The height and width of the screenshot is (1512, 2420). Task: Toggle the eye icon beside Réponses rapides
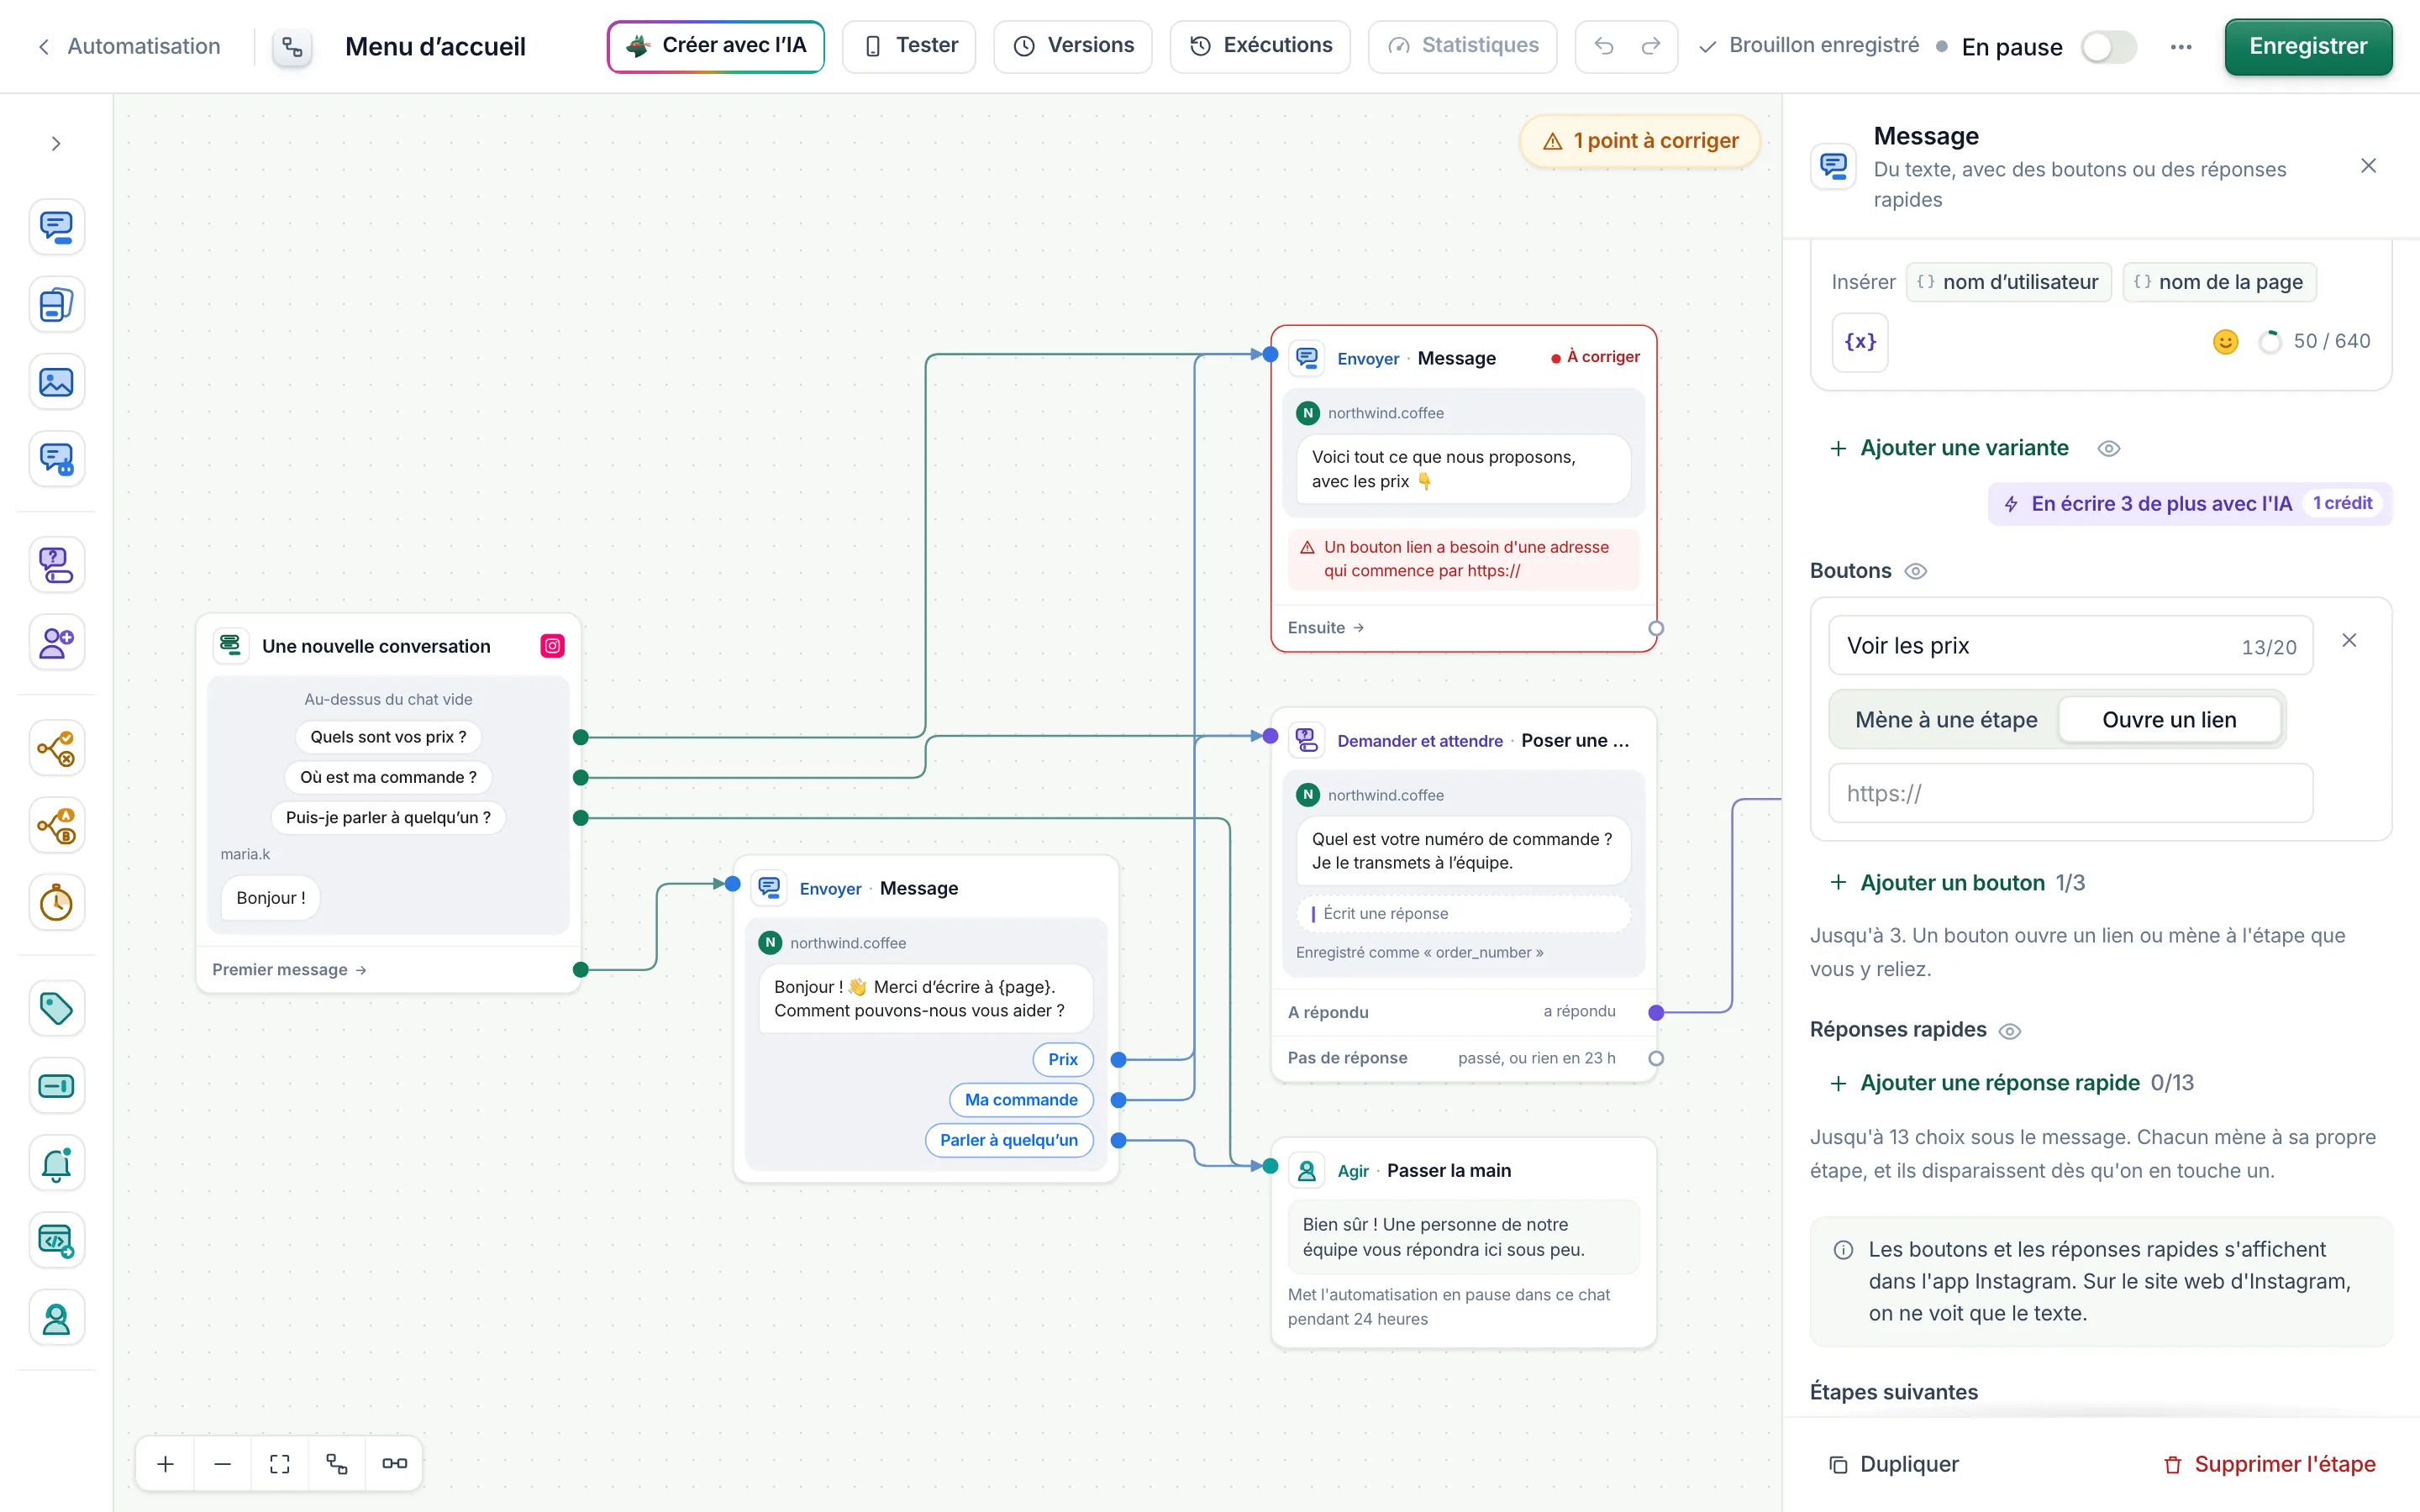click(2009, 1031)
